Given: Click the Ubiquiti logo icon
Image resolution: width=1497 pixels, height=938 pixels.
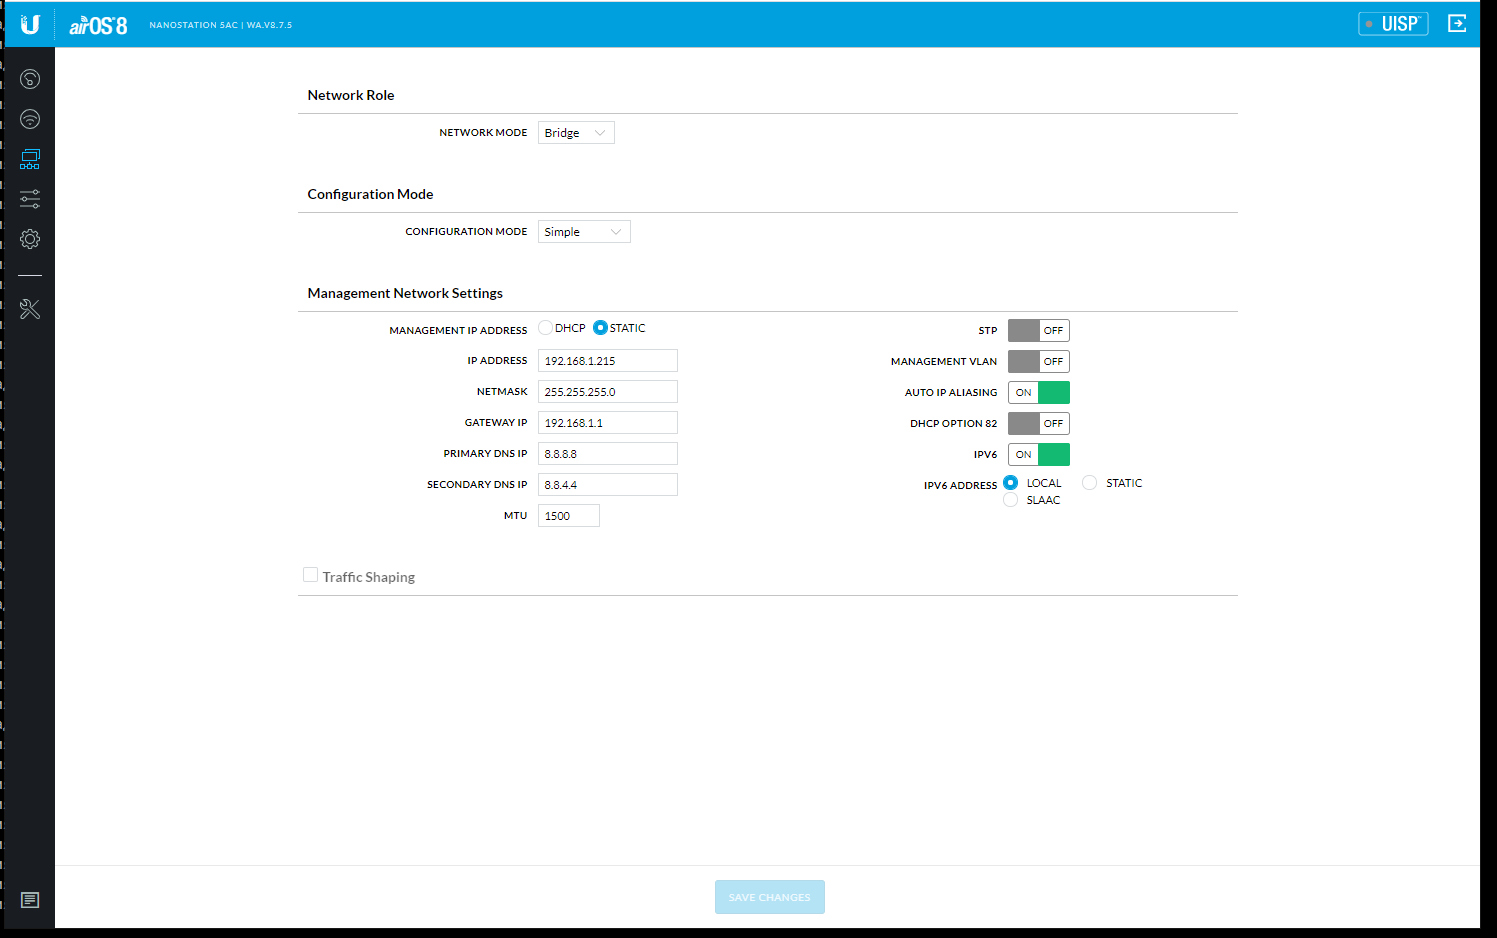Looking at the screenshot, I should pyautogui.click(x=30, y=24).
